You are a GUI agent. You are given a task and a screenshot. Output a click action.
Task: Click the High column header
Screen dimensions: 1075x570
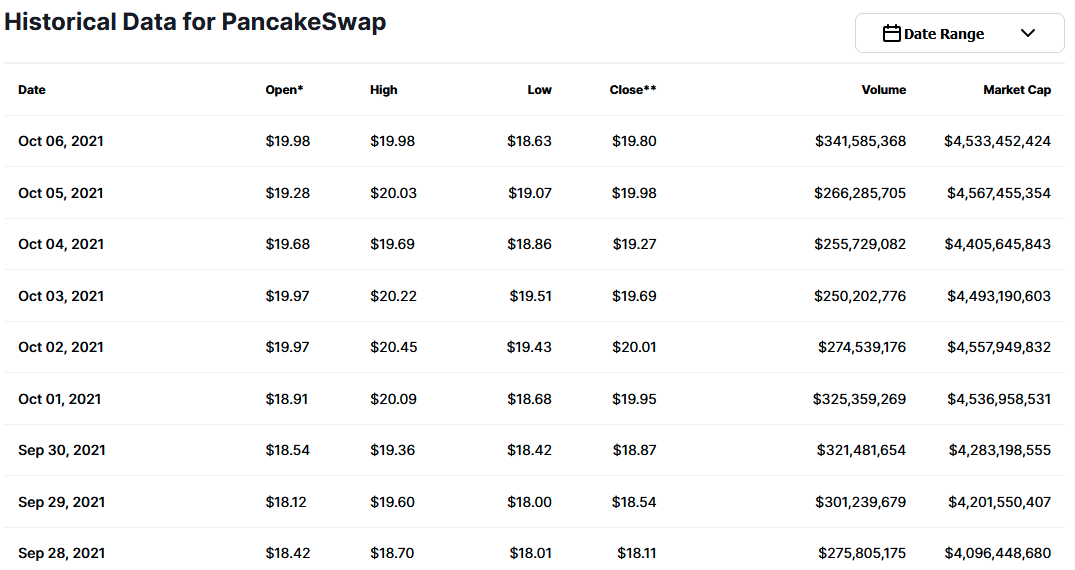click(384, 90)
